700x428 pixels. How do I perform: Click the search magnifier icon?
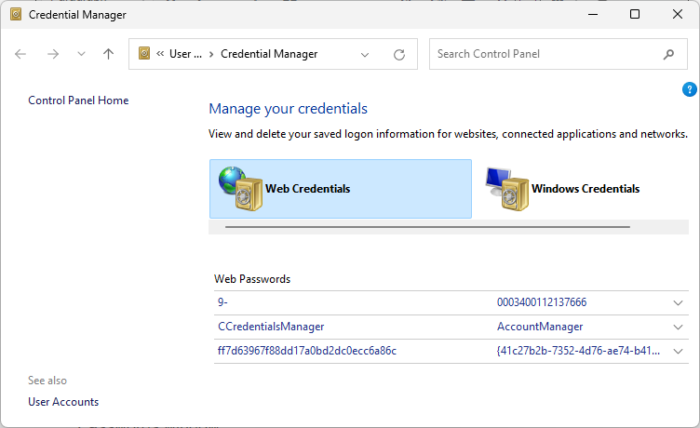668,54
